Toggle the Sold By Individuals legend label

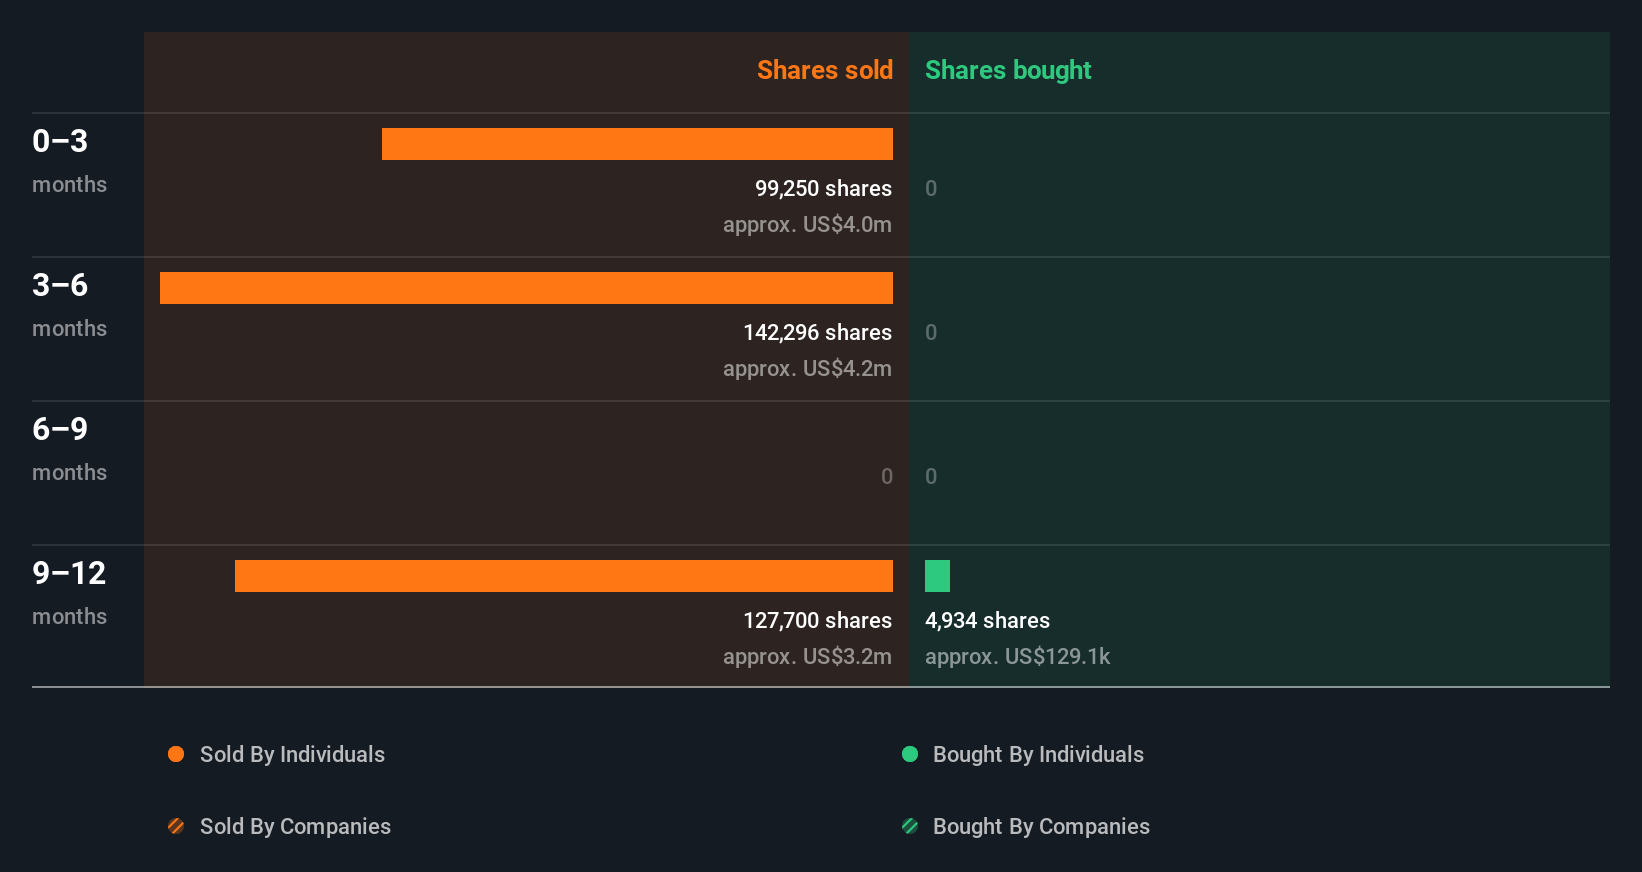(x=292, y=754)
